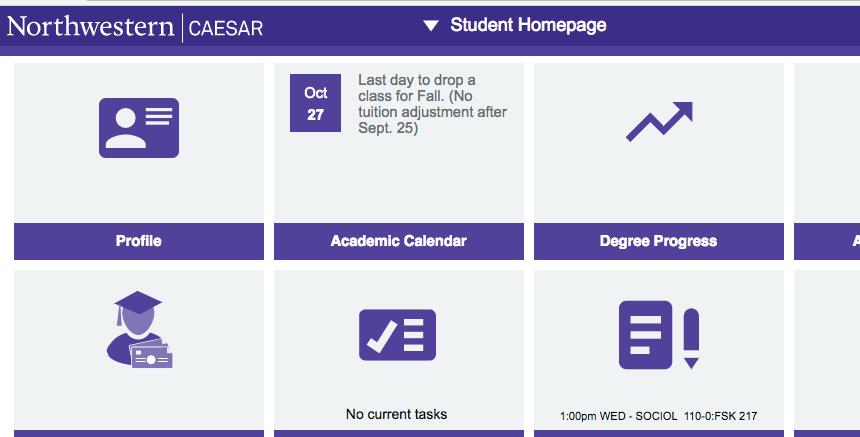Click the cut-off label starting with A
Viewport: 860px width, 437px height.
coord(828,241)
